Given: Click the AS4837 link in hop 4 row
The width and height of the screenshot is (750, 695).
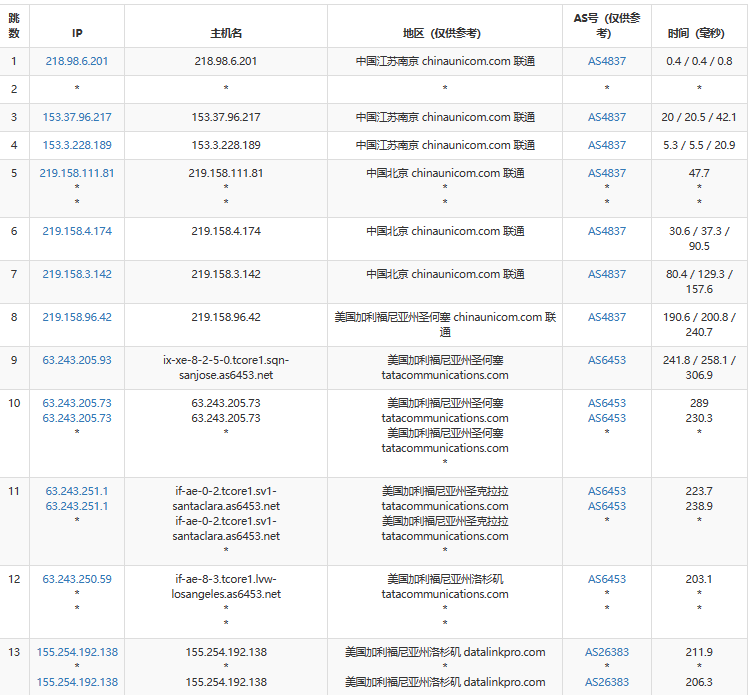Looking at the screenshot, I should (x=607, y=145).
